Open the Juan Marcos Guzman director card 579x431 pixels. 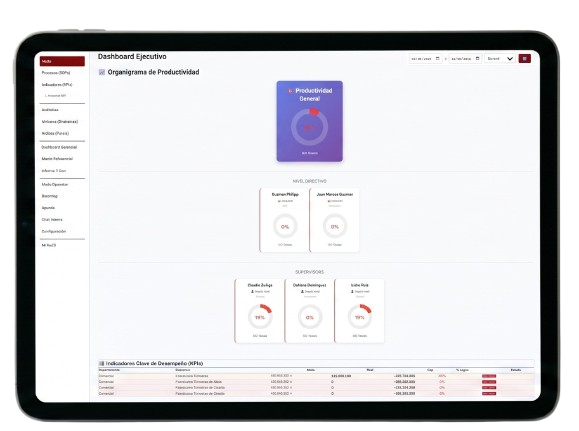[335, 220]
